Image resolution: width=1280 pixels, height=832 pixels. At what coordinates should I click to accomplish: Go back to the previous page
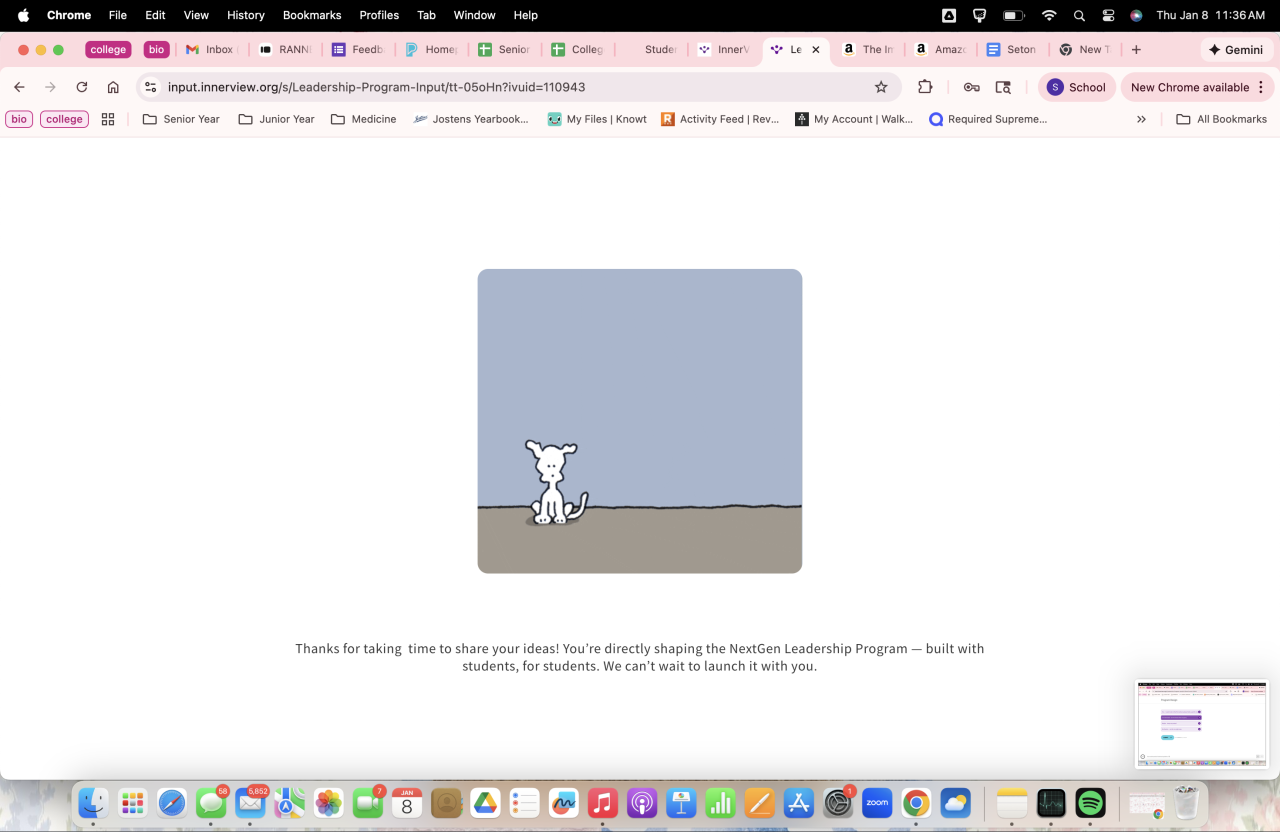[19, 87]
